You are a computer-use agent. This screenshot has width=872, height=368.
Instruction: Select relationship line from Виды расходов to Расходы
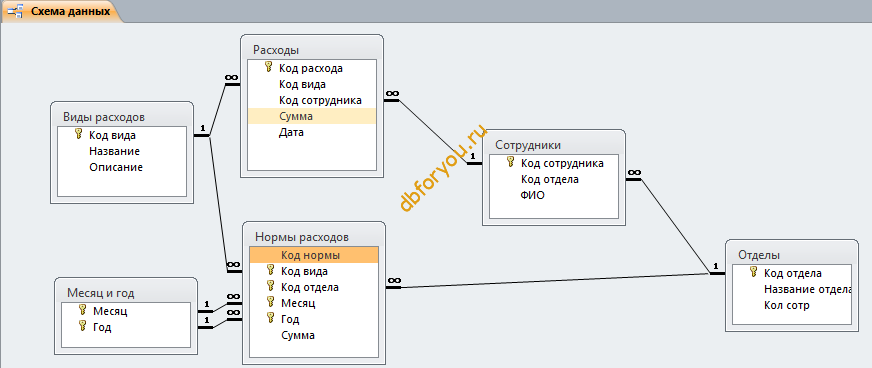click(x=217, y=110)
